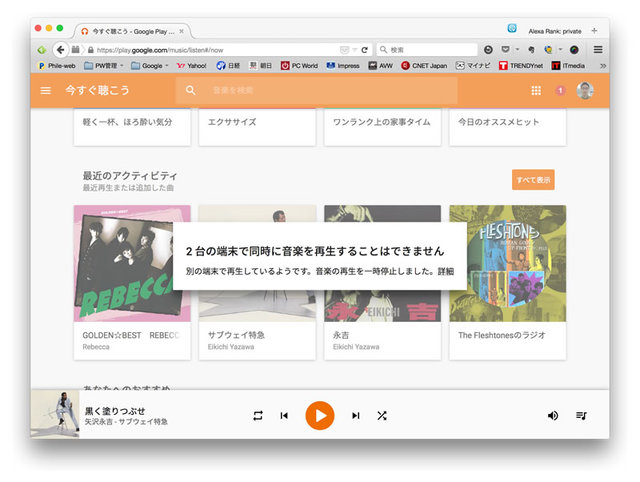Viewport: 640px width, 482px height.
Task: Open the volume control
Action: coord(553,415)
